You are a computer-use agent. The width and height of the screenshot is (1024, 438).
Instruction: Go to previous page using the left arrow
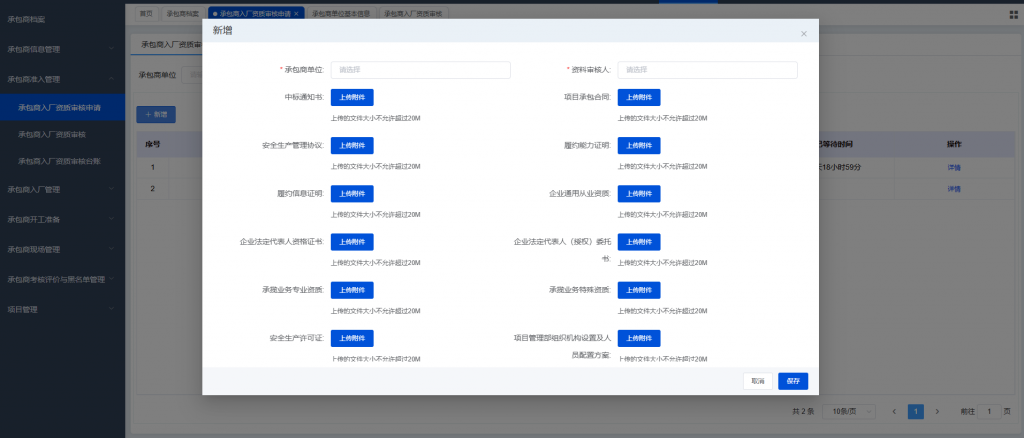click(x=894, y=411)
